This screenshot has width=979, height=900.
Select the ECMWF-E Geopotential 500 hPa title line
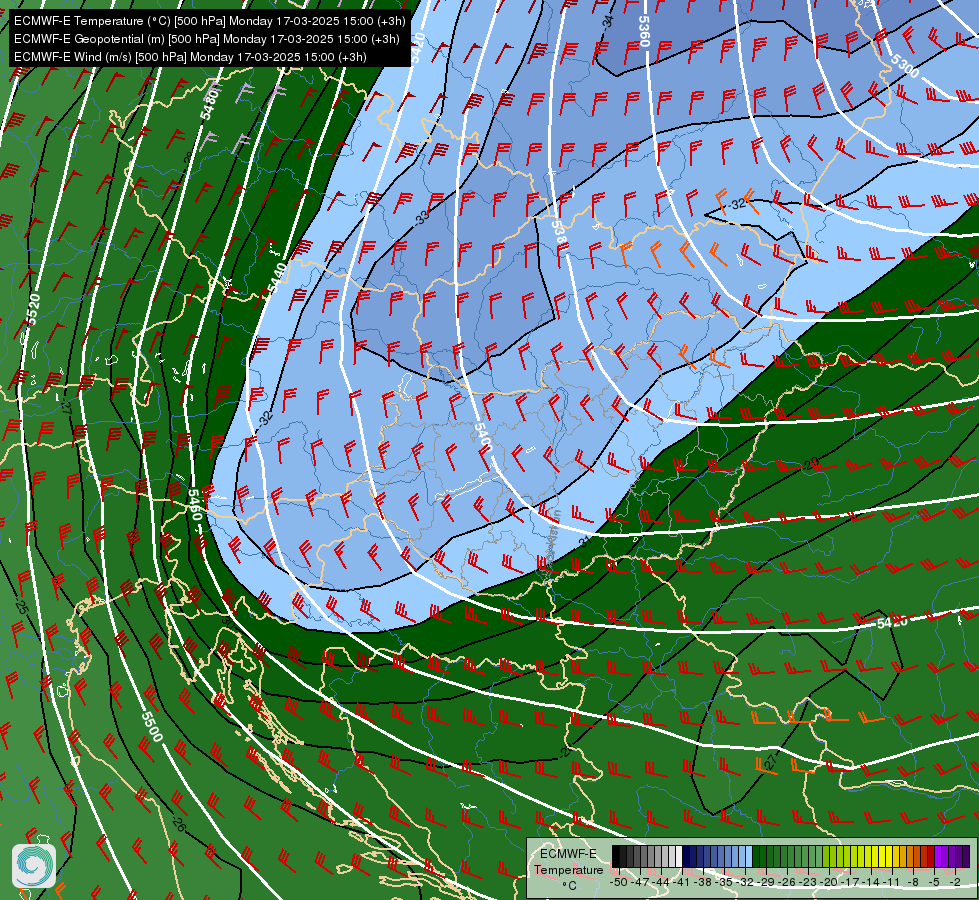pyautogui.click(x=207, y=39)
